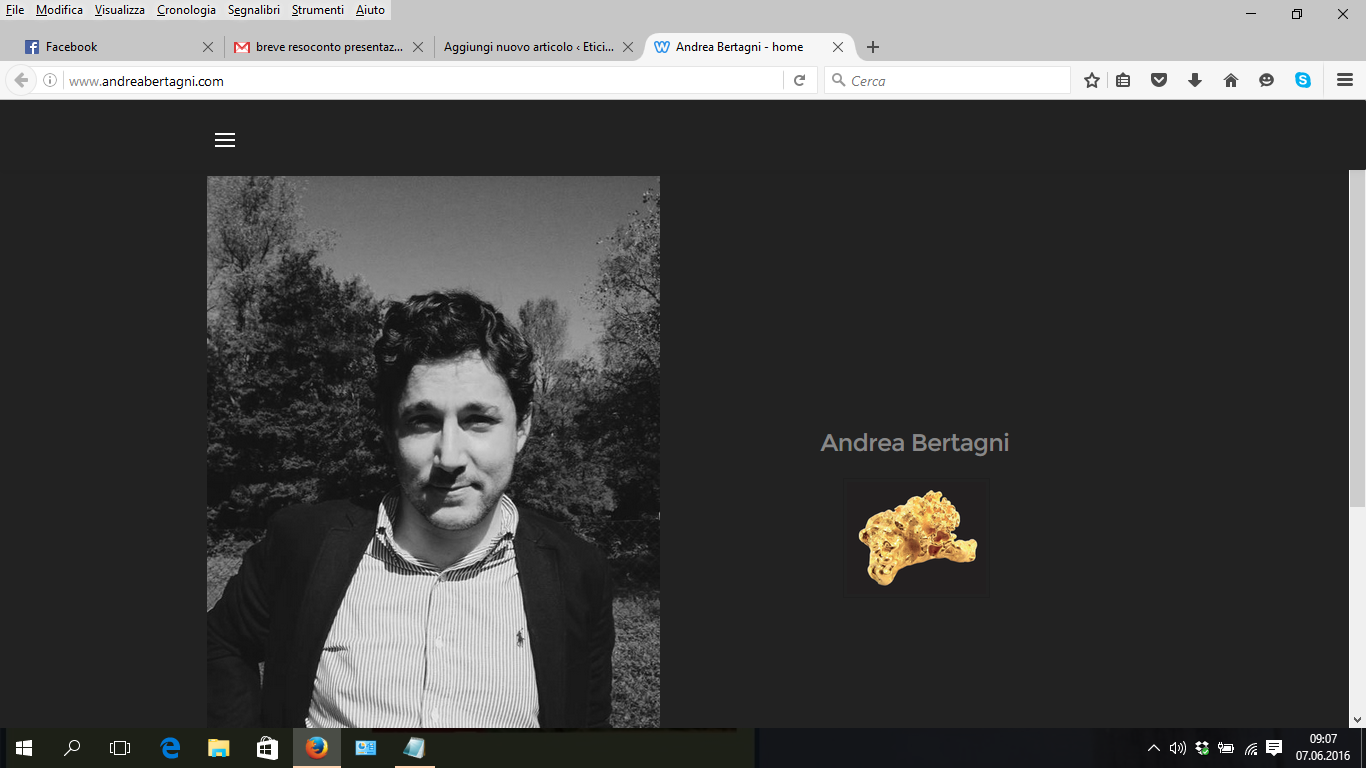This screenshot has height=768, width=1366.
Task: Open the Hello chat smiley icon
Action: coord(1267,81)
